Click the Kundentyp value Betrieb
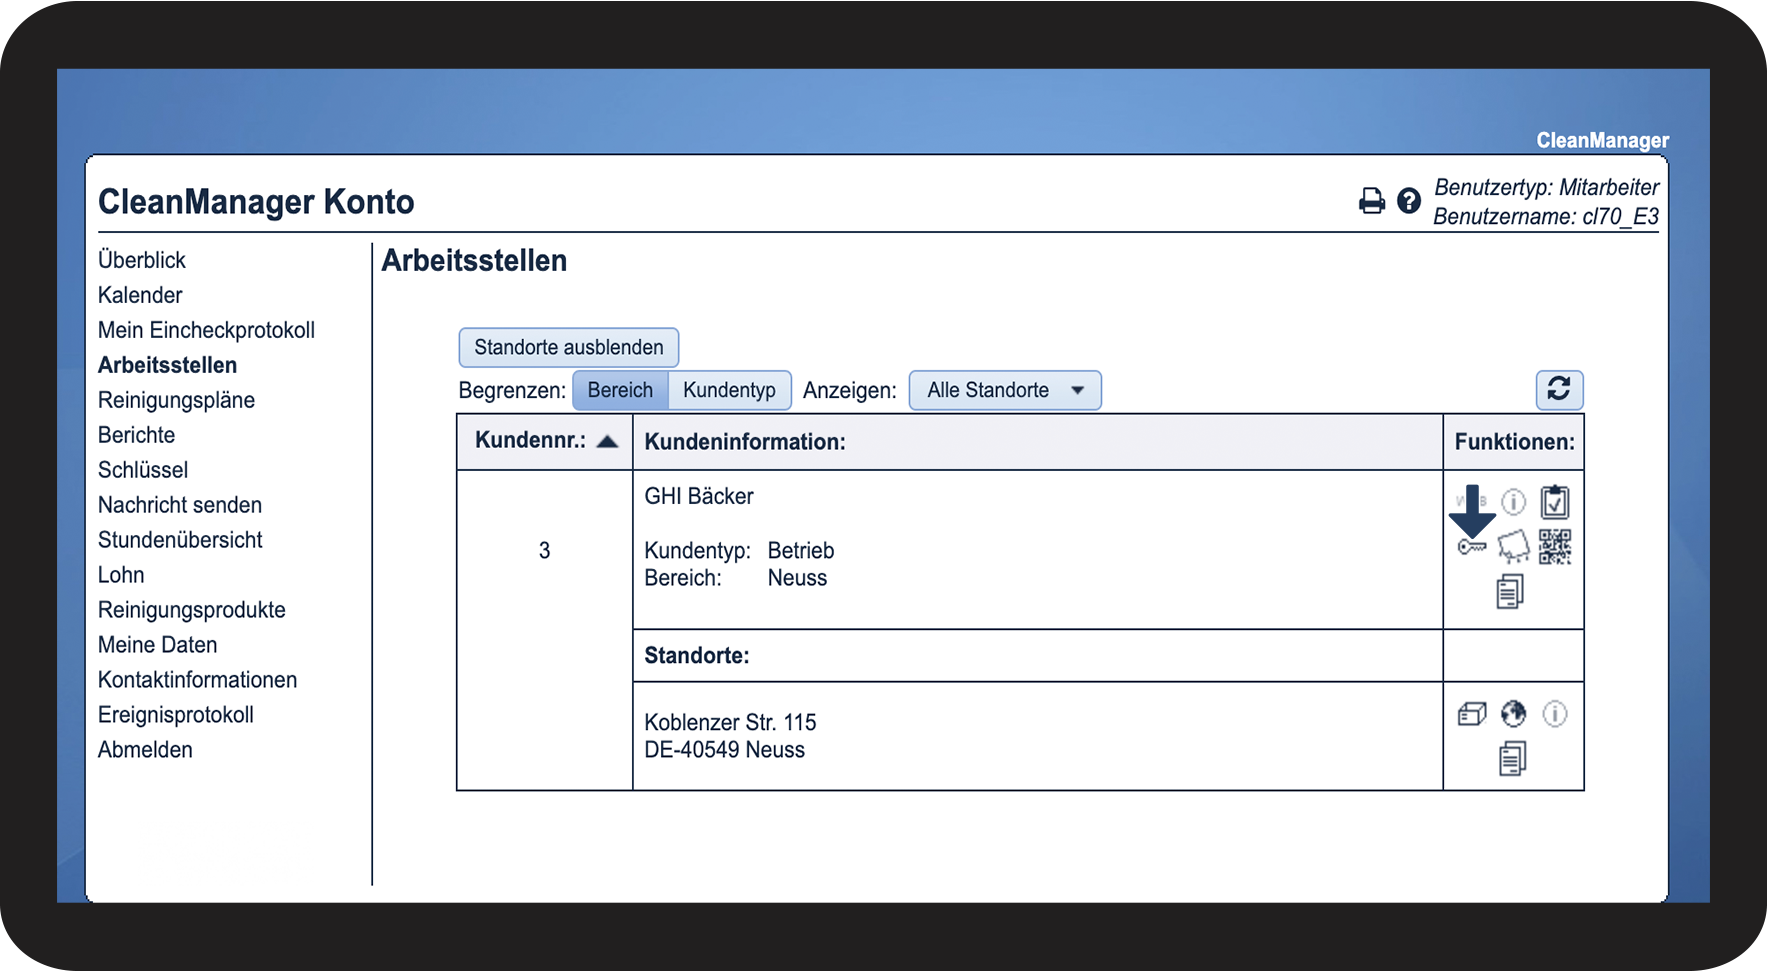This screenshot has height=971, width=1767. [x=801, y=551]
